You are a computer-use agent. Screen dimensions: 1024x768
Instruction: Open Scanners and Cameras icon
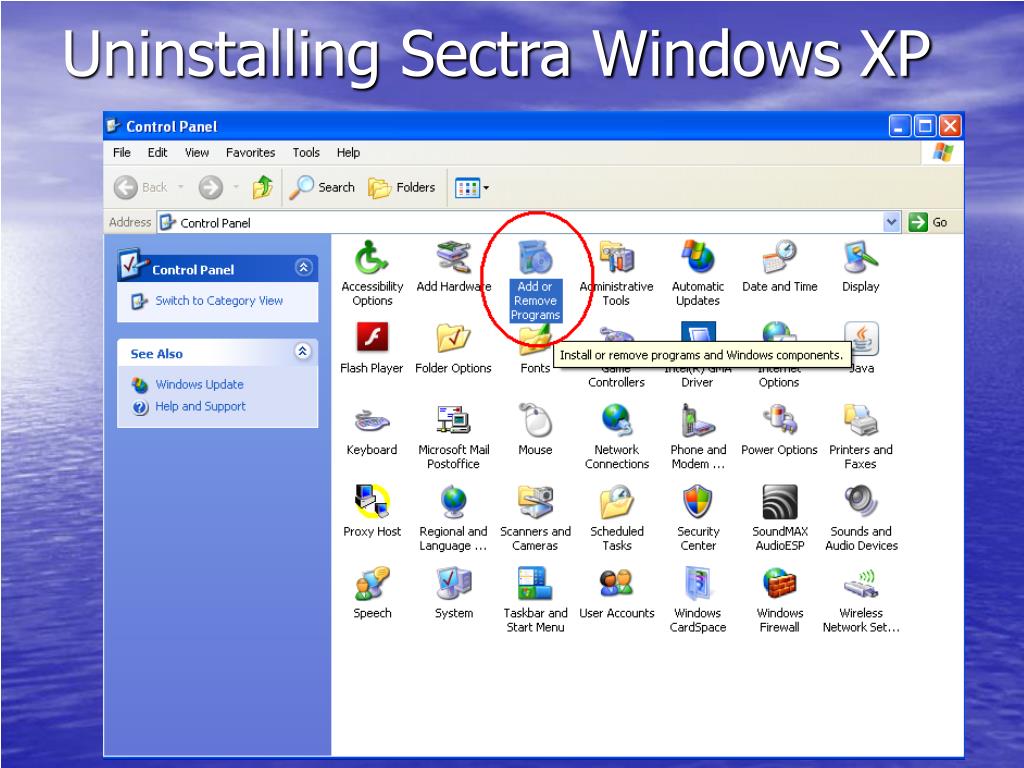coord(535,502)
